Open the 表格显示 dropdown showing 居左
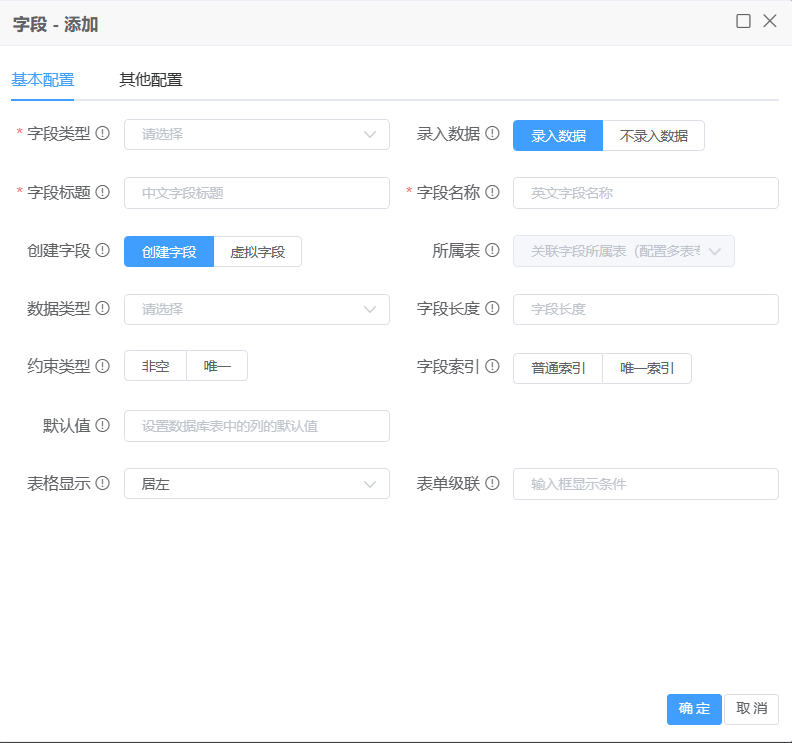Image resolution: width=792 pixels, height=743 pixels. coord(256,484)
